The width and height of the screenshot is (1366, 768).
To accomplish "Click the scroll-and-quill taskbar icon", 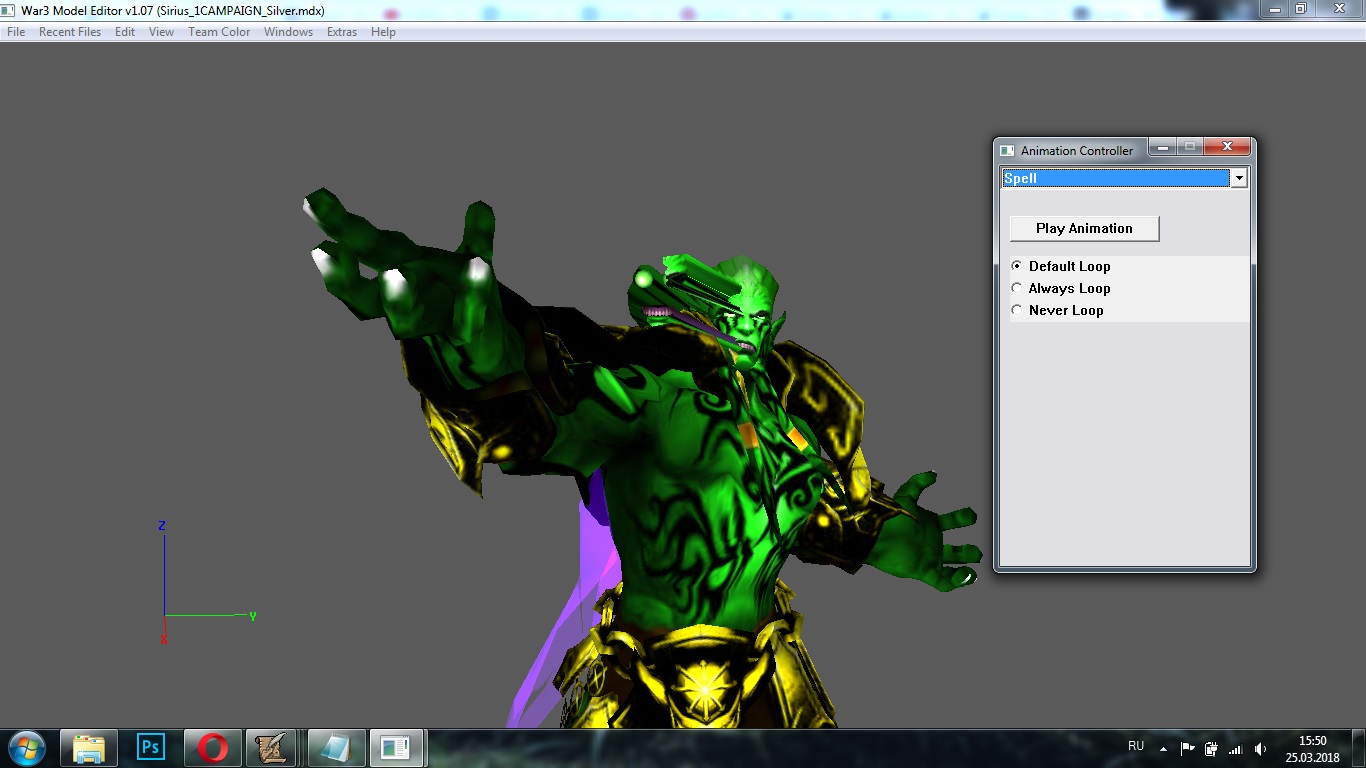I will click(272, 748).
